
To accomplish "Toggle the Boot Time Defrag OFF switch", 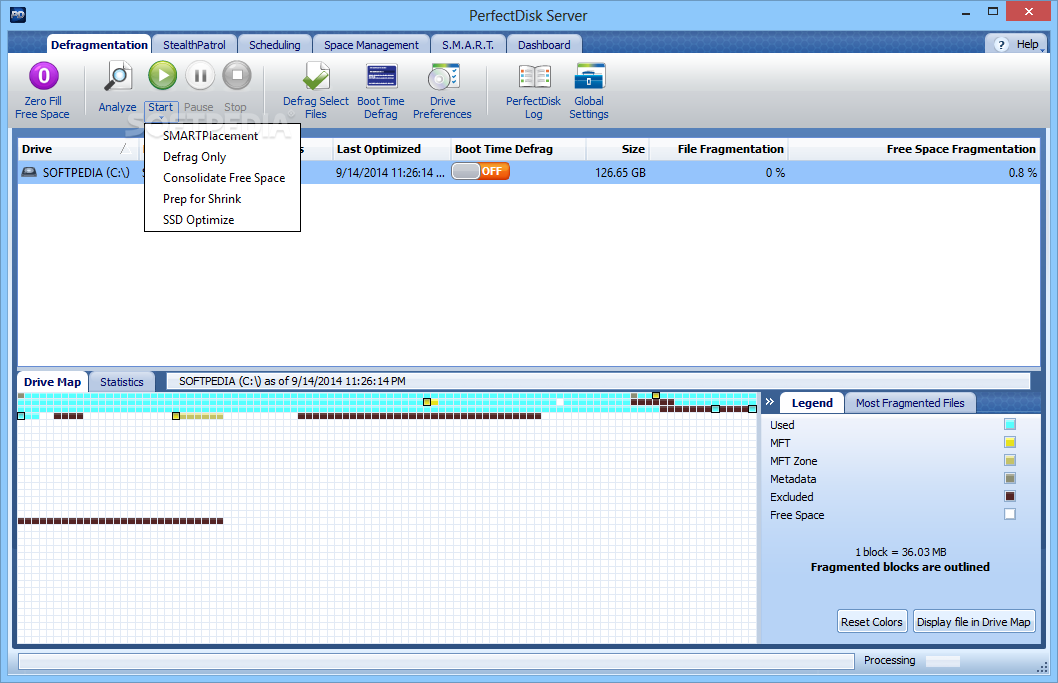I will 480,171.
